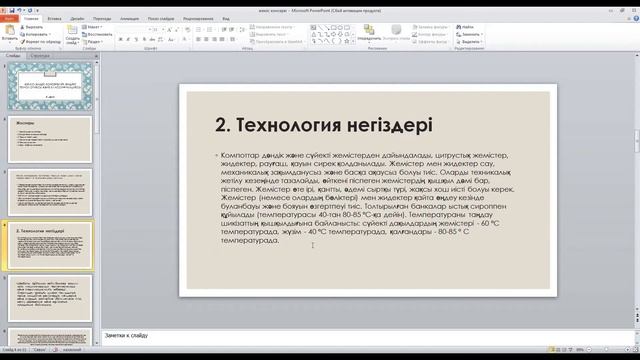Viewport: 640px width, 360px height.
Task: Open the shape fill color dropdown
Action: click(x=430, y=27)
